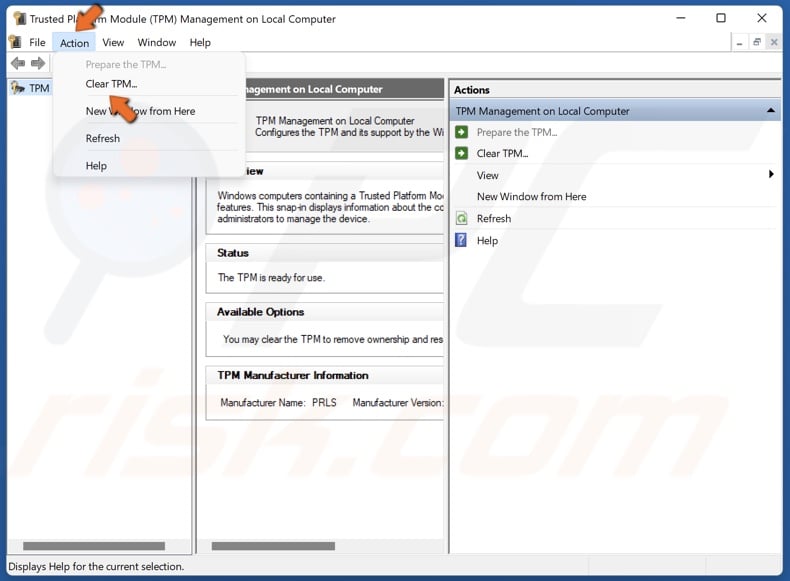Screen dimensions: 790x581
Task: Click 'The TPM is ready for use.' text
Action: click(271, 278)
